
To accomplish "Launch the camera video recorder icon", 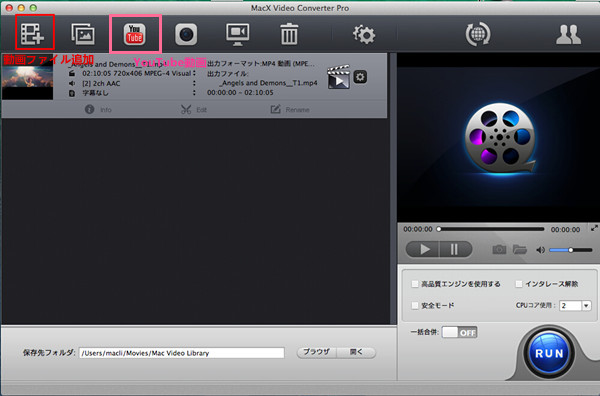I will (x=186, y=34).
